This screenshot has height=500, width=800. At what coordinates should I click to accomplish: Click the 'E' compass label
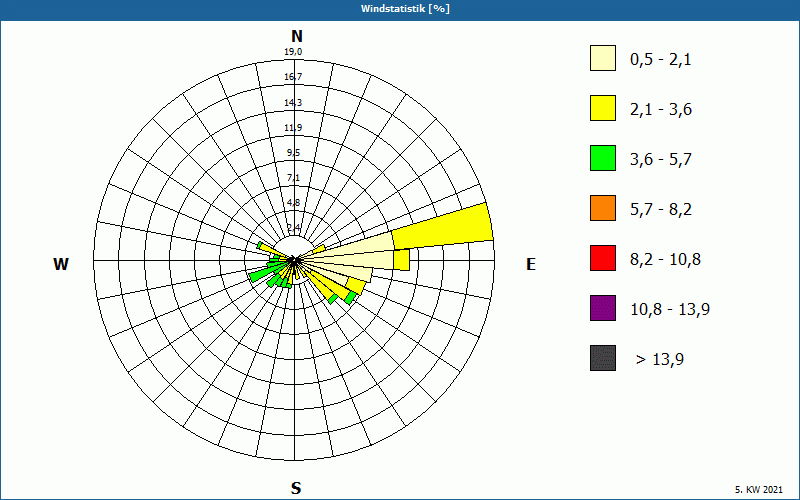point(531,264)
